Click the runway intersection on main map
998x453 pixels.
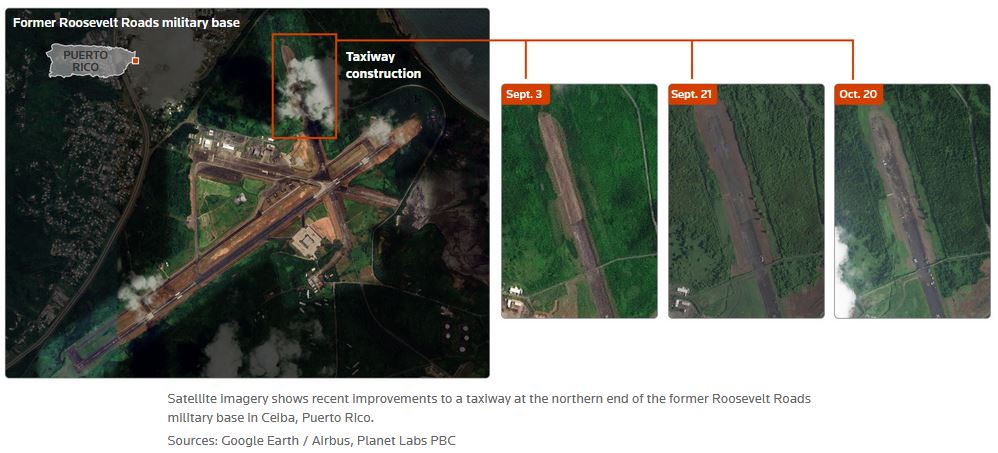(330, 183)
